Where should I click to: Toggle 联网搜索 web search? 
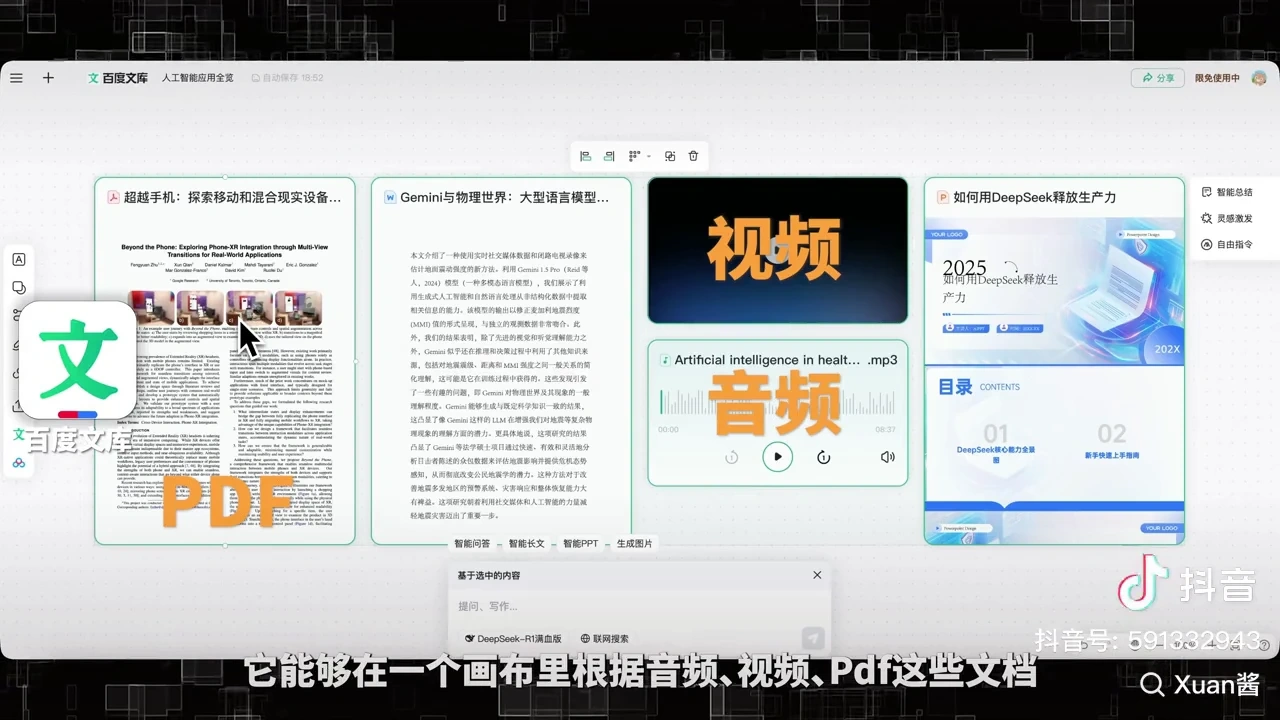[x=604, y=639]
